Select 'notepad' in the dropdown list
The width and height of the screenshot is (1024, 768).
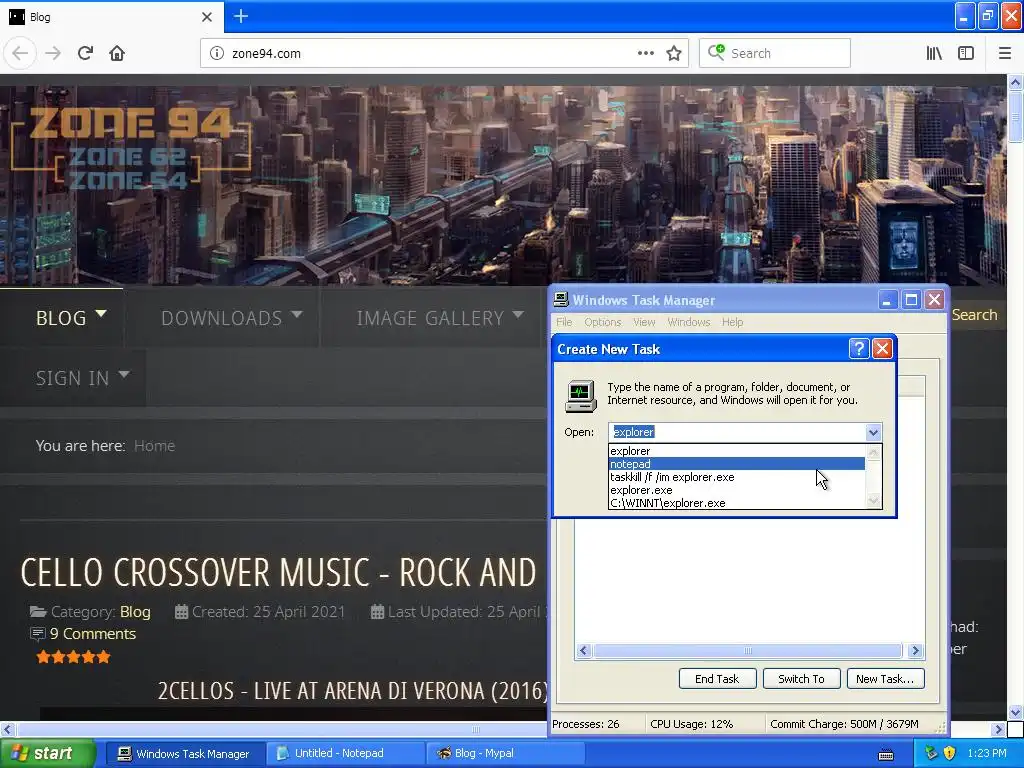coord(736,464)
